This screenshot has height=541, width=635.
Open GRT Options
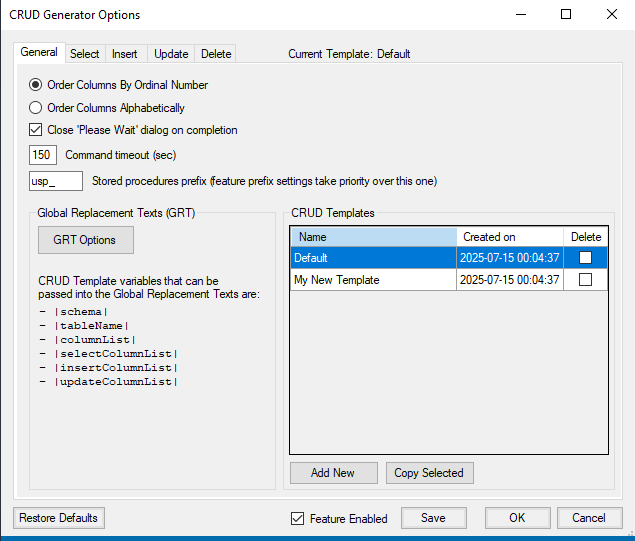tap(85, 240)
